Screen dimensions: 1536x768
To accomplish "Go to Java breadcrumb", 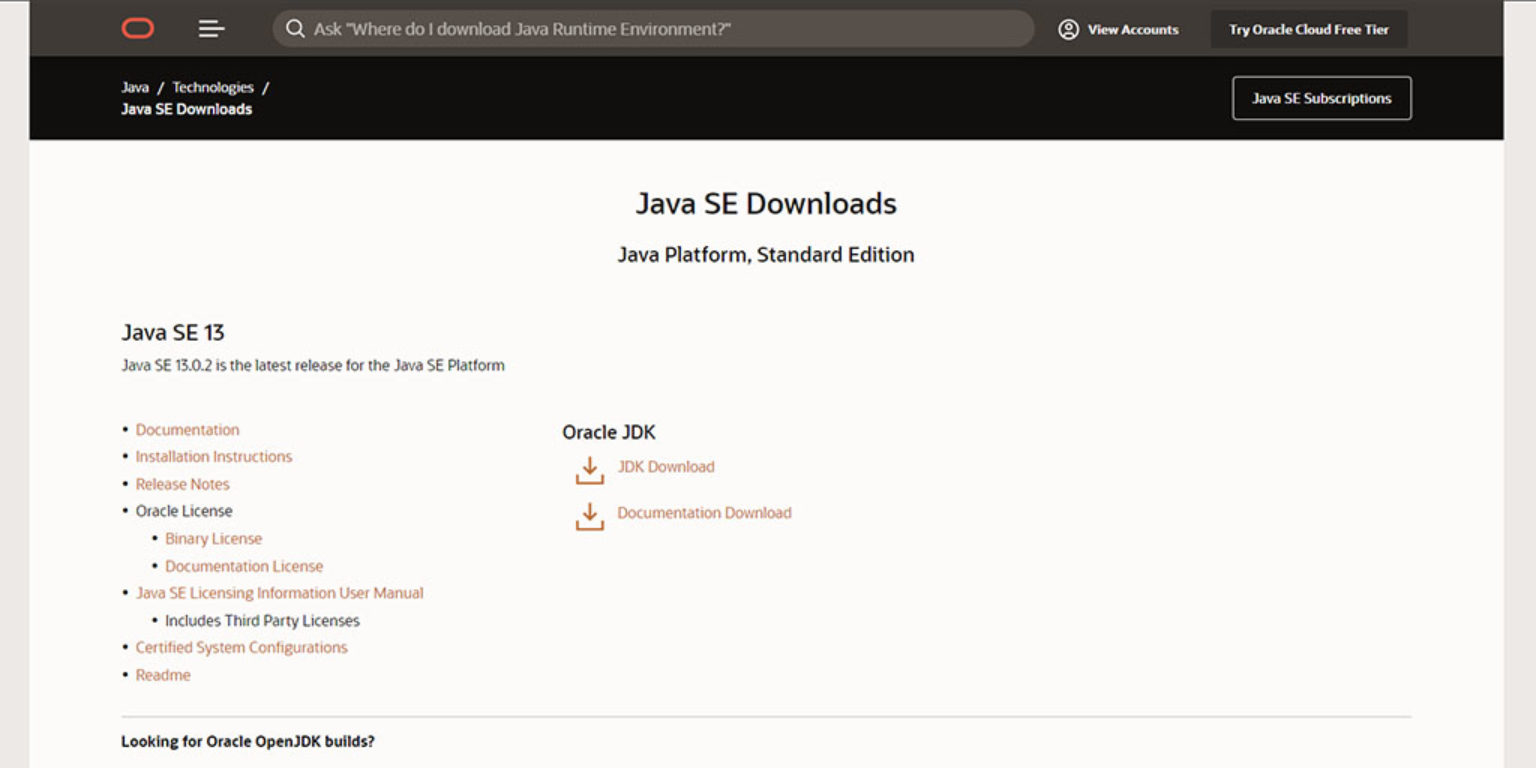I will tap(135, 87).
